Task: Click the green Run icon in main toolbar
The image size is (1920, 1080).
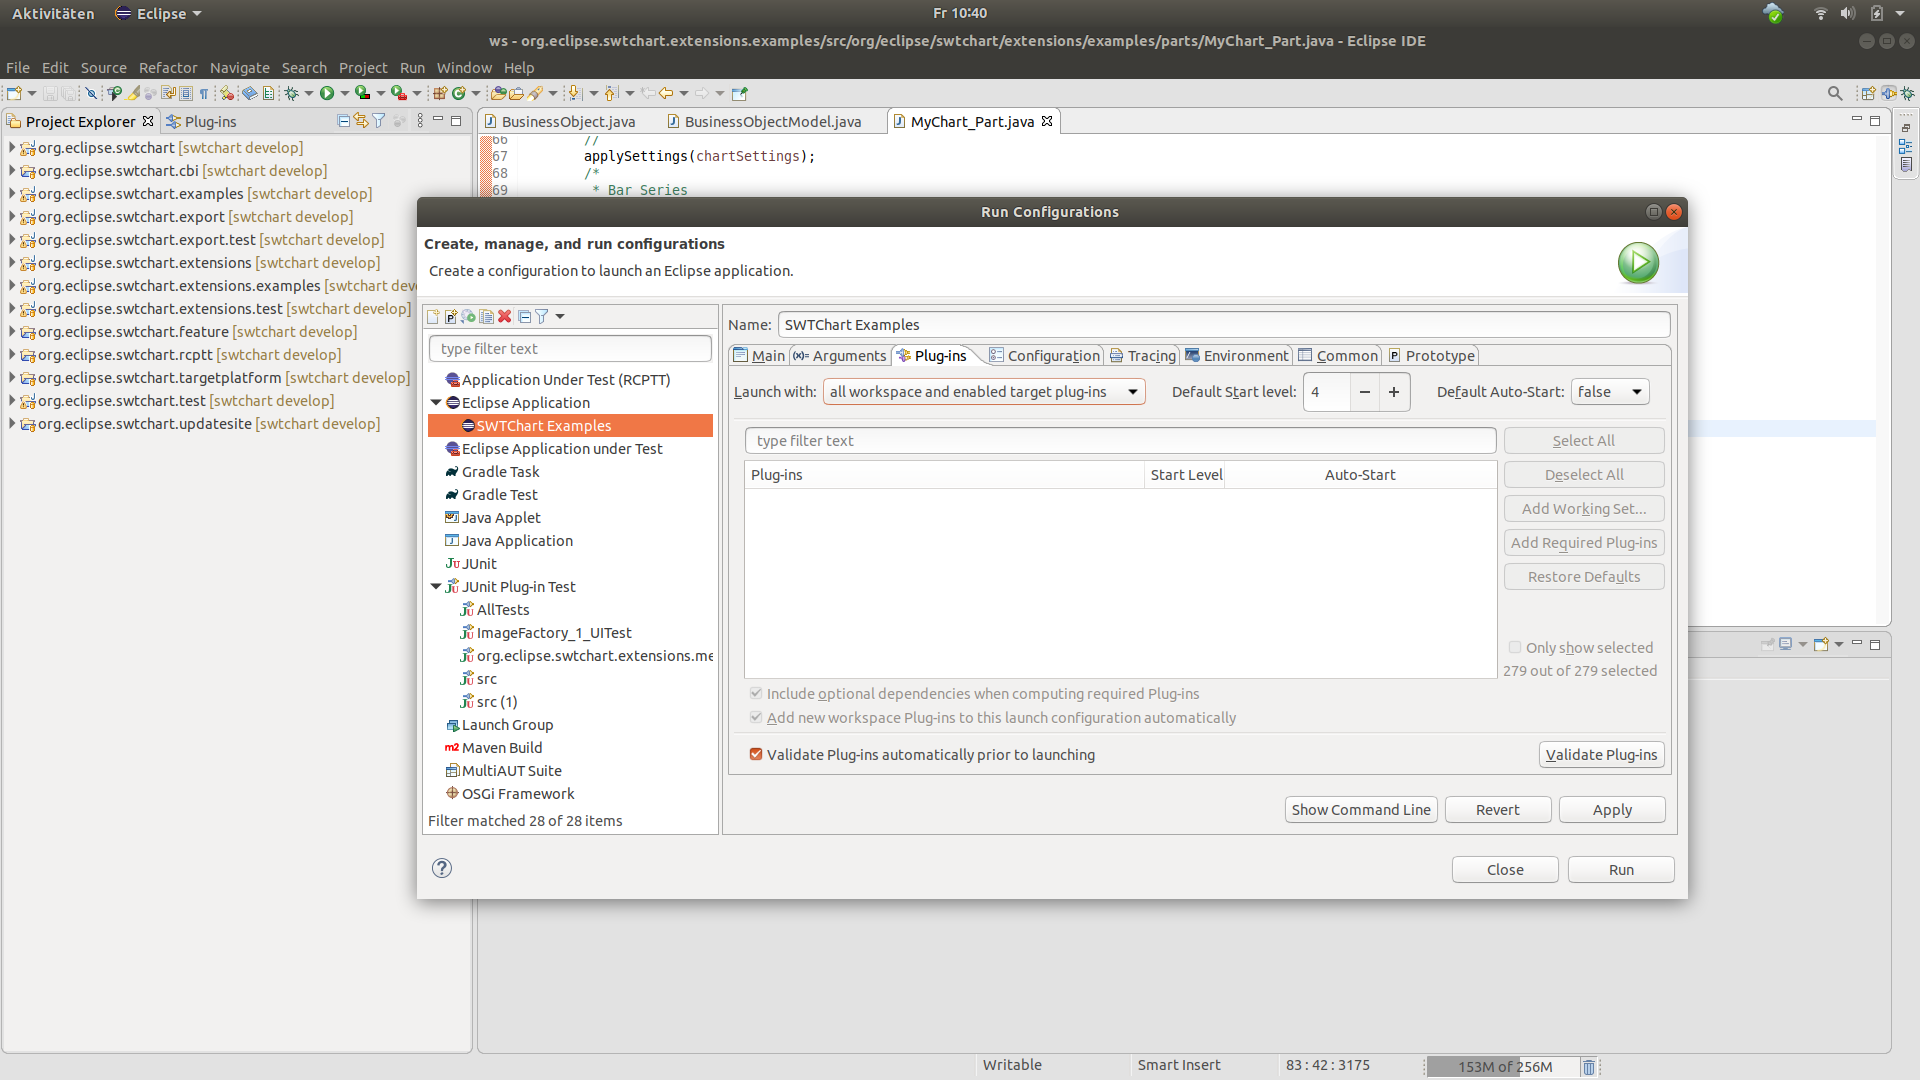Action: (x=327, y=93)
